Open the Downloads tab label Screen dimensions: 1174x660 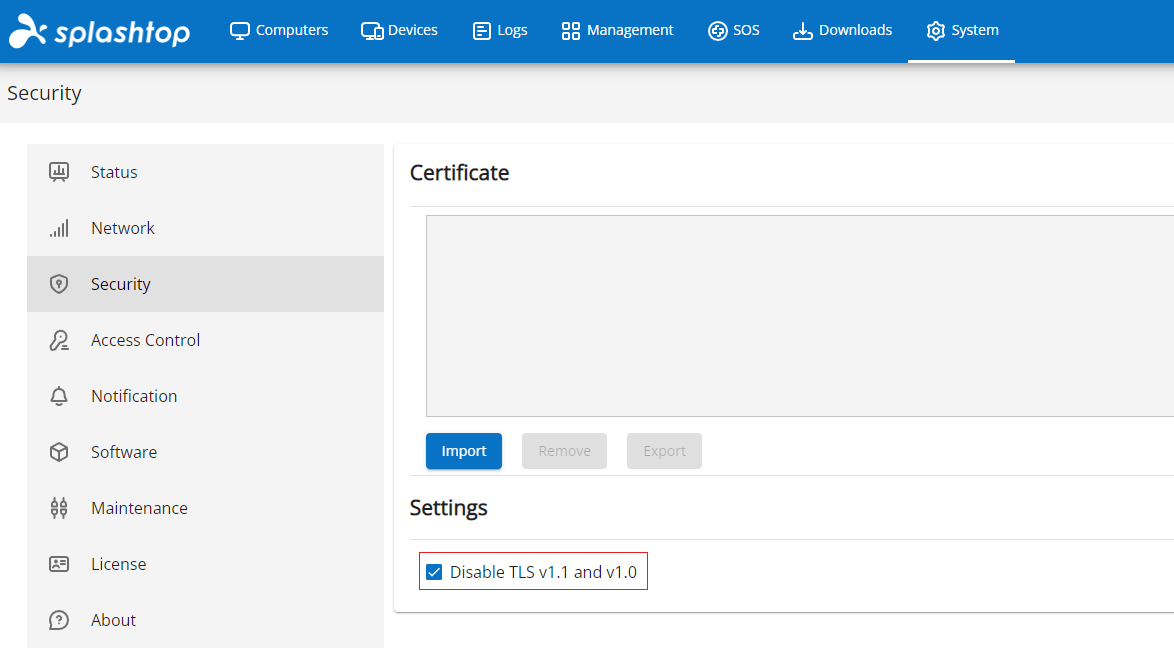tap(856, 31)
